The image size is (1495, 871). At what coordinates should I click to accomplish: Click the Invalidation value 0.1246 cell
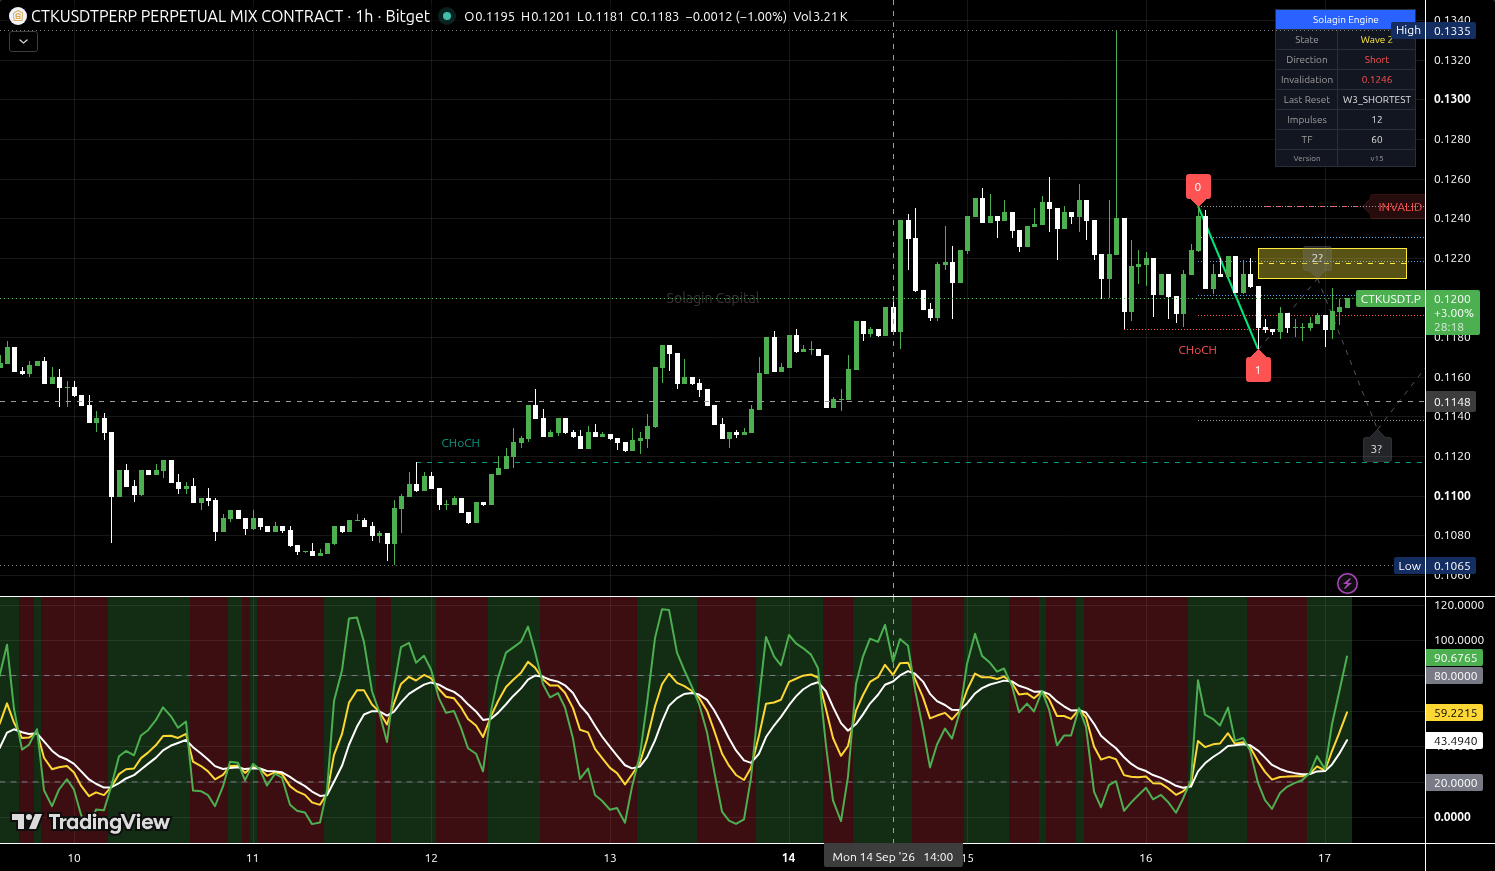(1376, 79)
